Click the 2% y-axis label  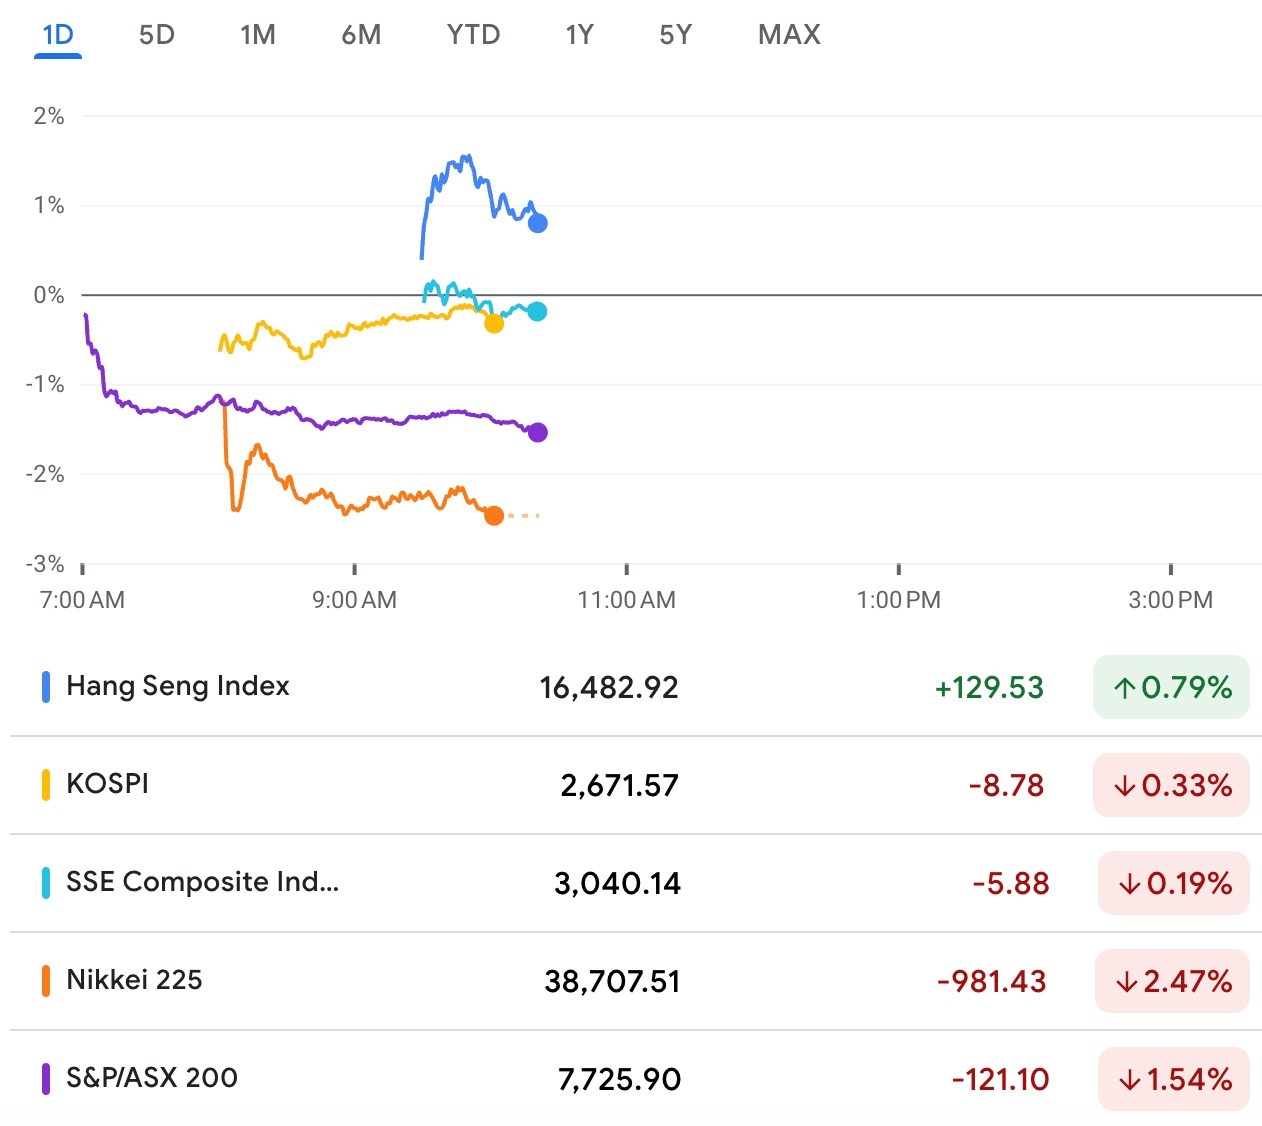(48, 116)
